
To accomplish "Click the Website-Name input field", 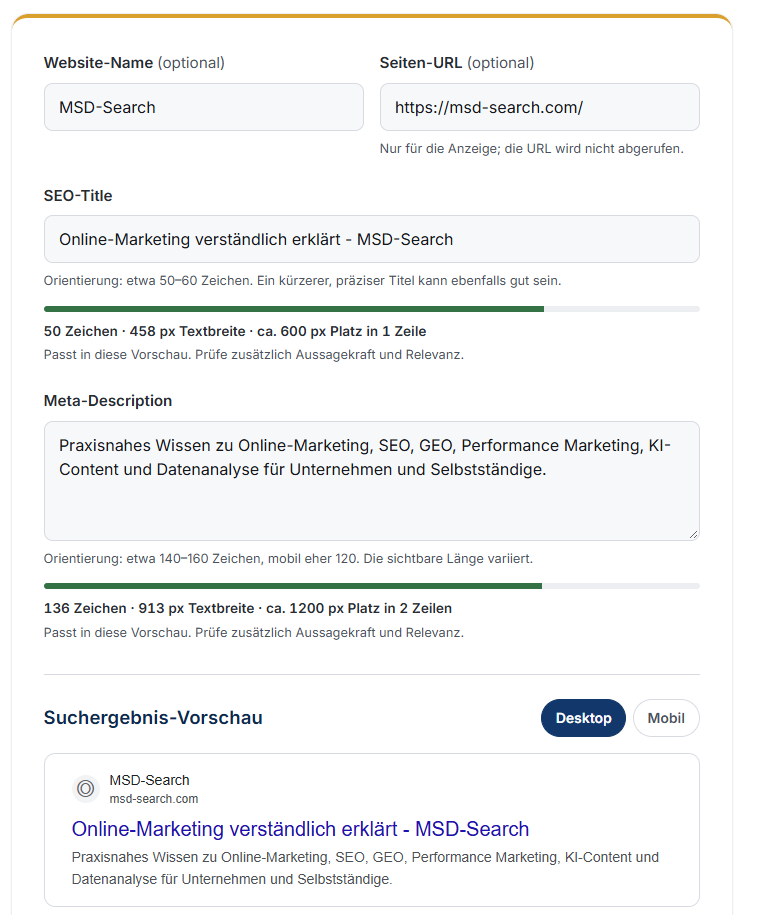I will 204,107.
